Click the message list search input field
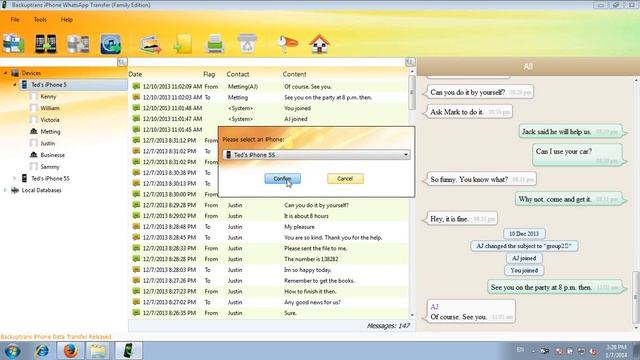640x360 pixels. [x=267, y=62]
